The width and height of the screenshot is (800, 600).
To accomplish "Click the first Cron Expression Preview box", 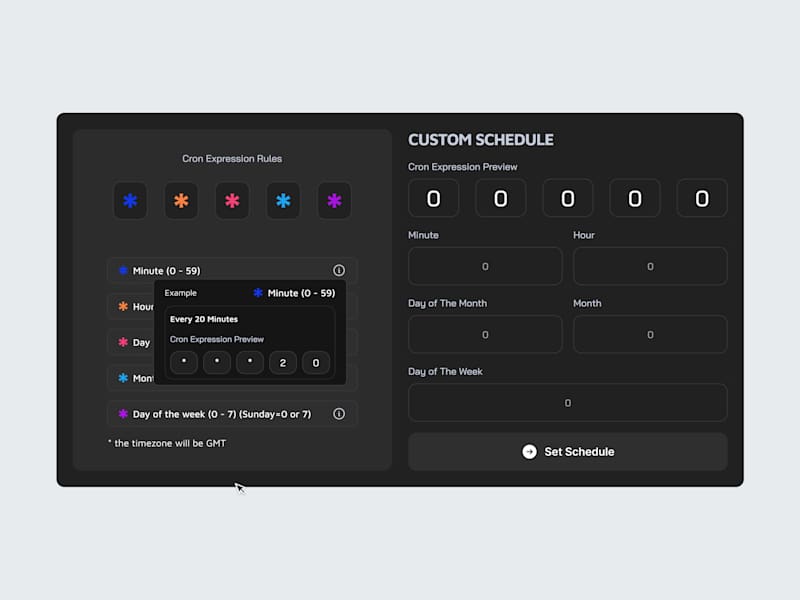I will 433,198.
